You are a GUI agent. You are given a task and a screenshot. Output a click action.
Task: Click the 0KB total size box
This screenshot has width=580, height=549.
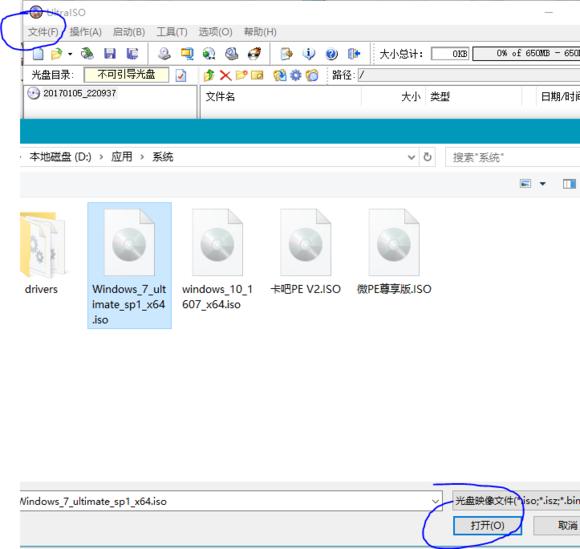(450, 54)
